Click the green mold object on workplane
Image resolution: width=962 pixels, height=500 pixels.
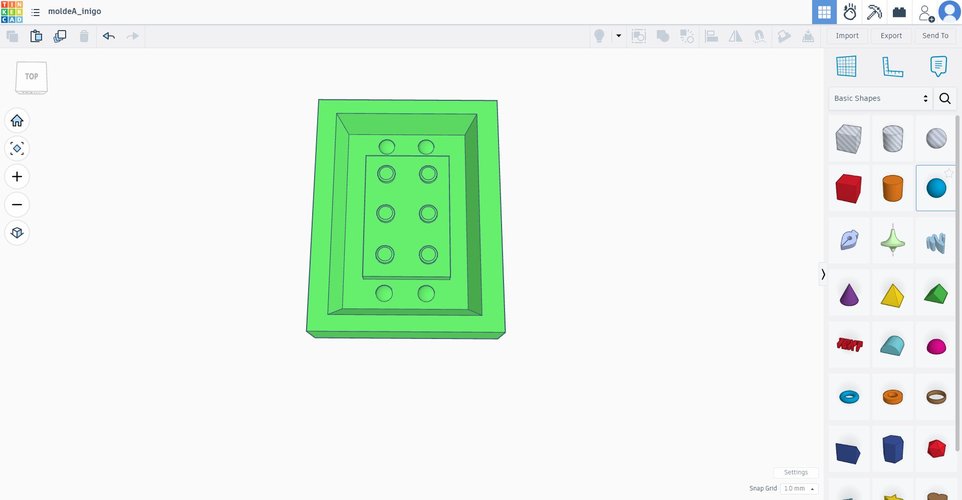click(406, 219)
